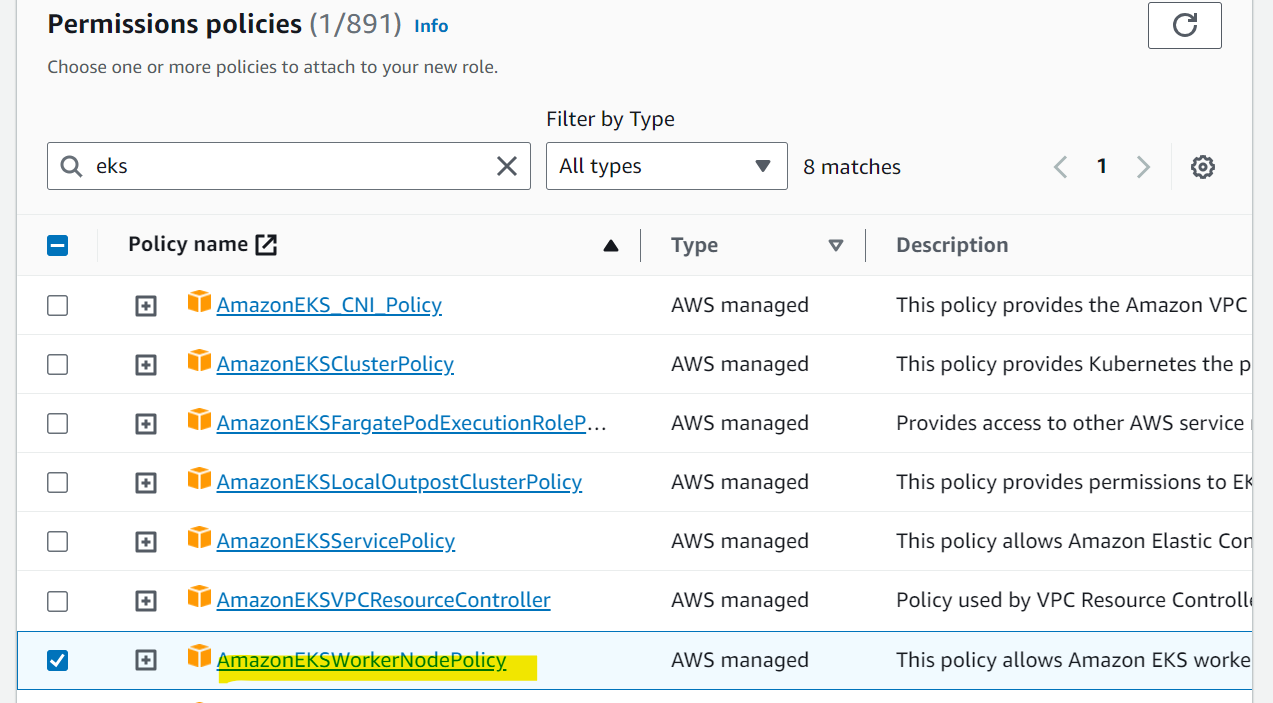Image resolution: width=1273 pixels, height=703 pixels.
Task: Check the AmazonEKSServicePolicy checkbox
Action: [x=58, y=541]
